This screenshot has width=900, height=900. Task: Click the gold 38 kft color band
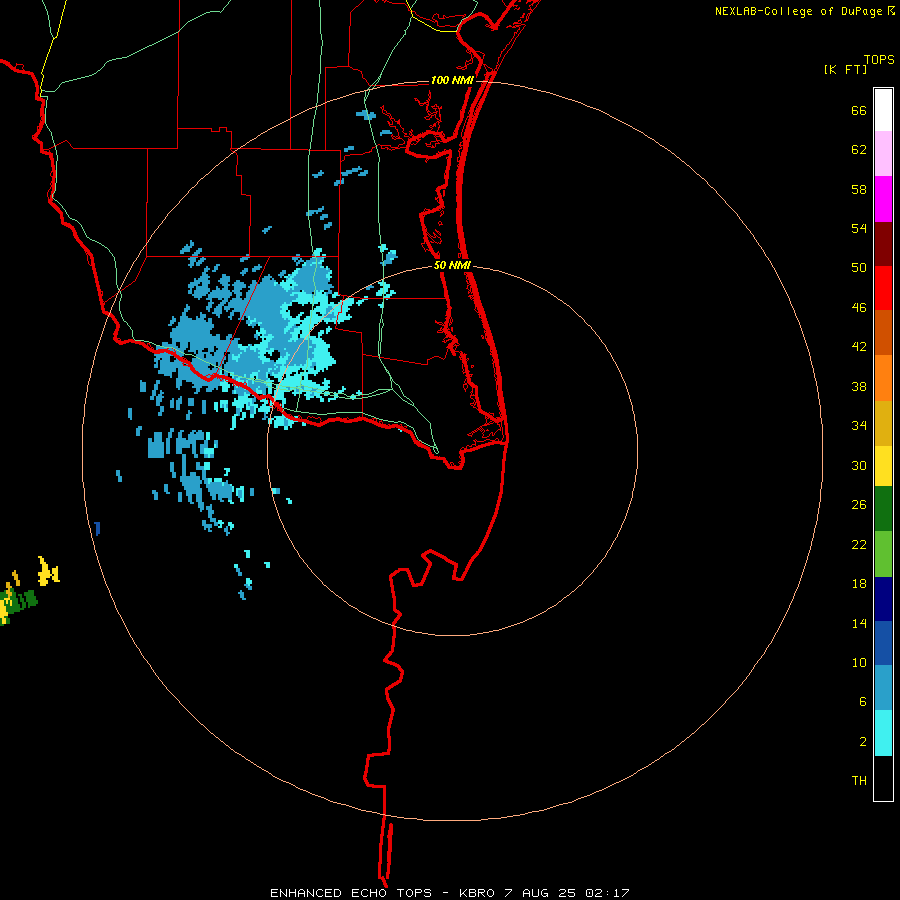[x=883, y=423]
